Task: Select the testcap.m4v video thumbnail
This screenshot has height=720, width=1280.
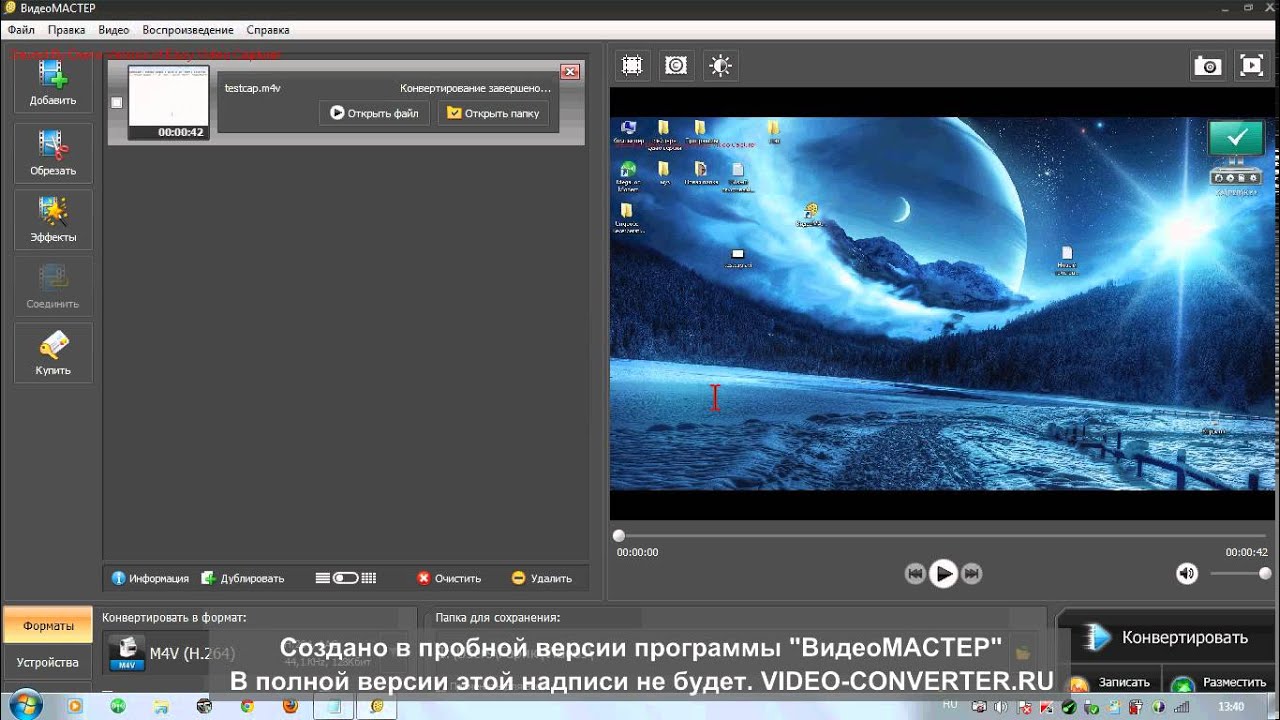Action: coord(168,102)
